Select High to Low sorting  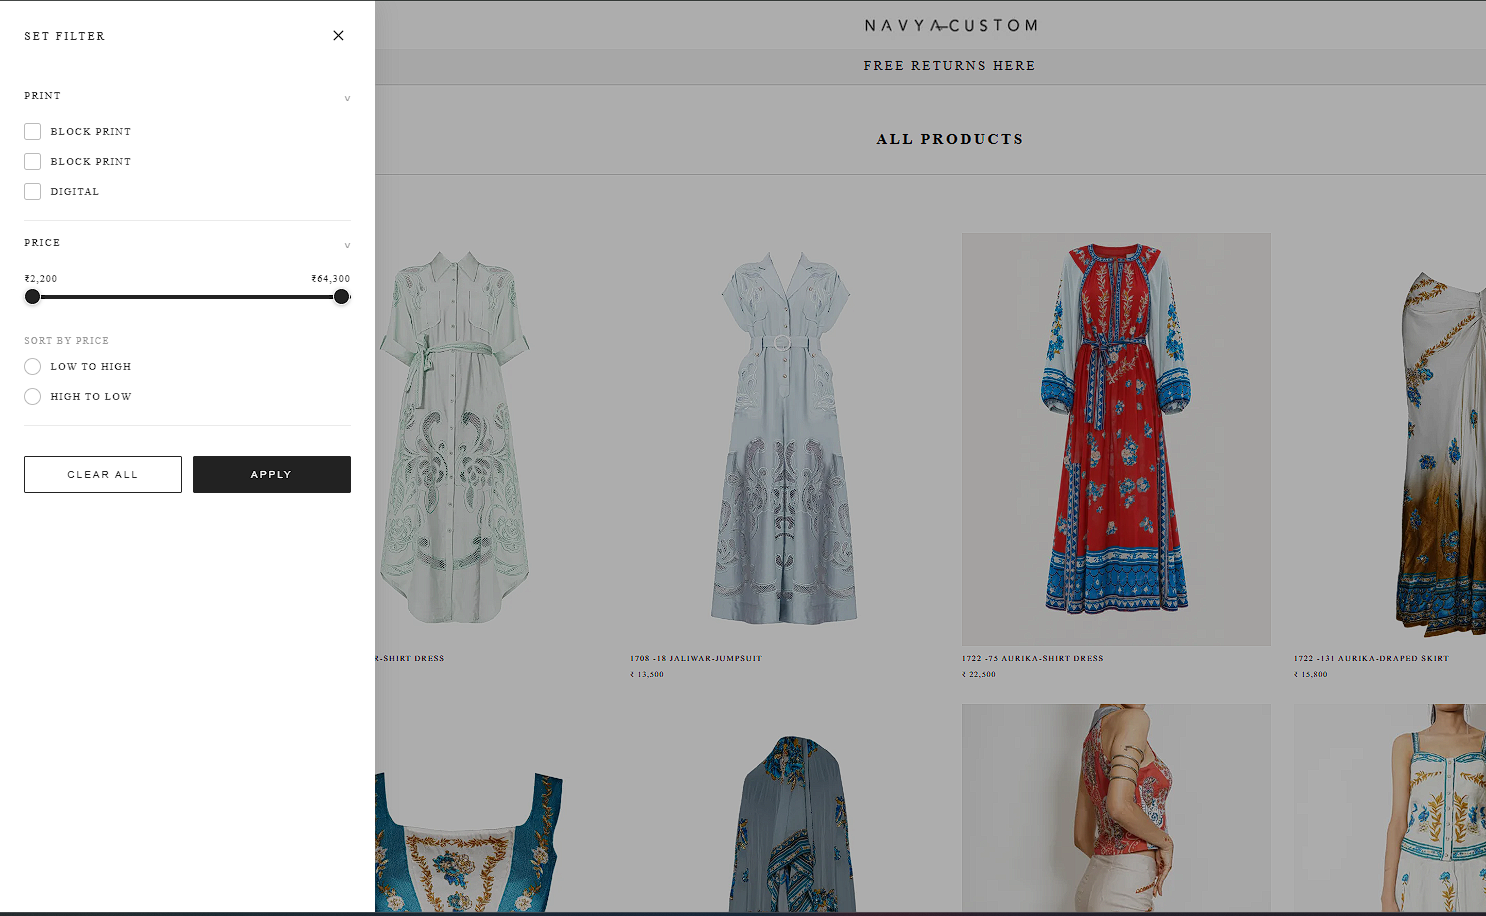click(x=33, y=397)
